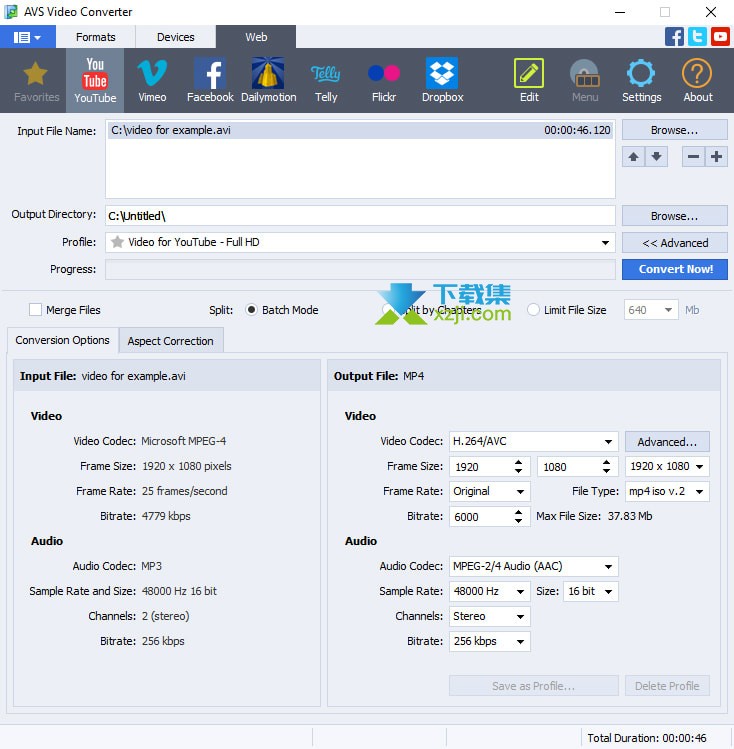Image resolution: width=734 pixels, height=749 pixels.
Task: Open the Twitter icon at top right
Action: click(x=697, y=37)
